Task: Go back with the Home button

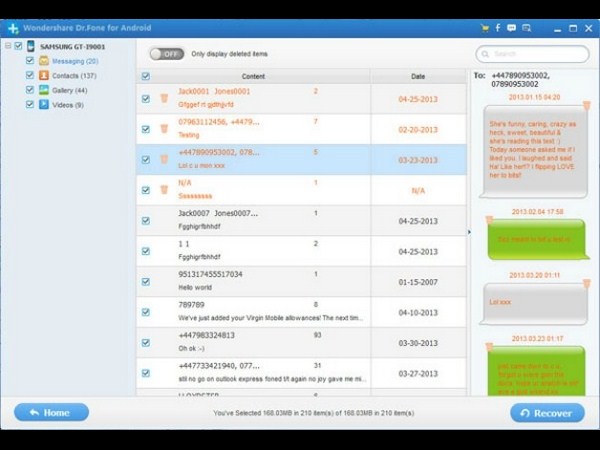Action: click(x=51, y=412)
